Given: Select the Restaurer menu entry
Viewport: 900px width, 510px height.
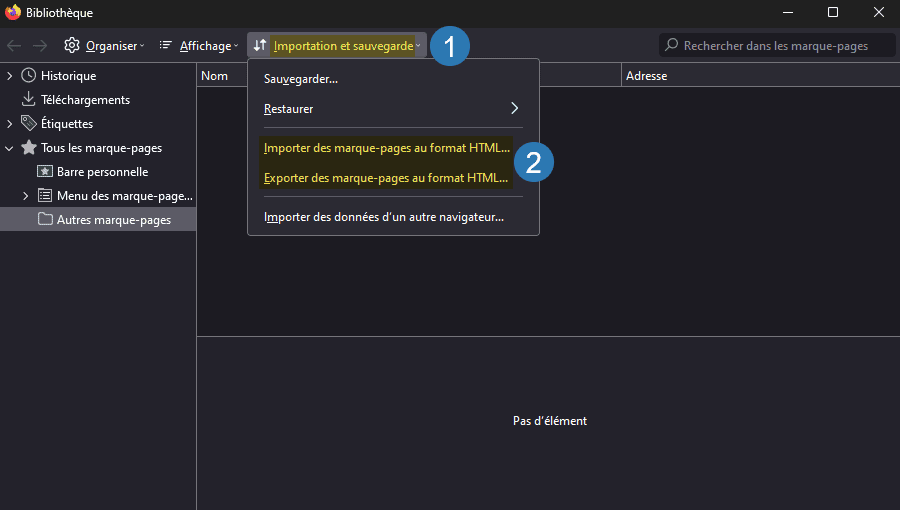Looking at the screenshot, I should coord(393,108).
